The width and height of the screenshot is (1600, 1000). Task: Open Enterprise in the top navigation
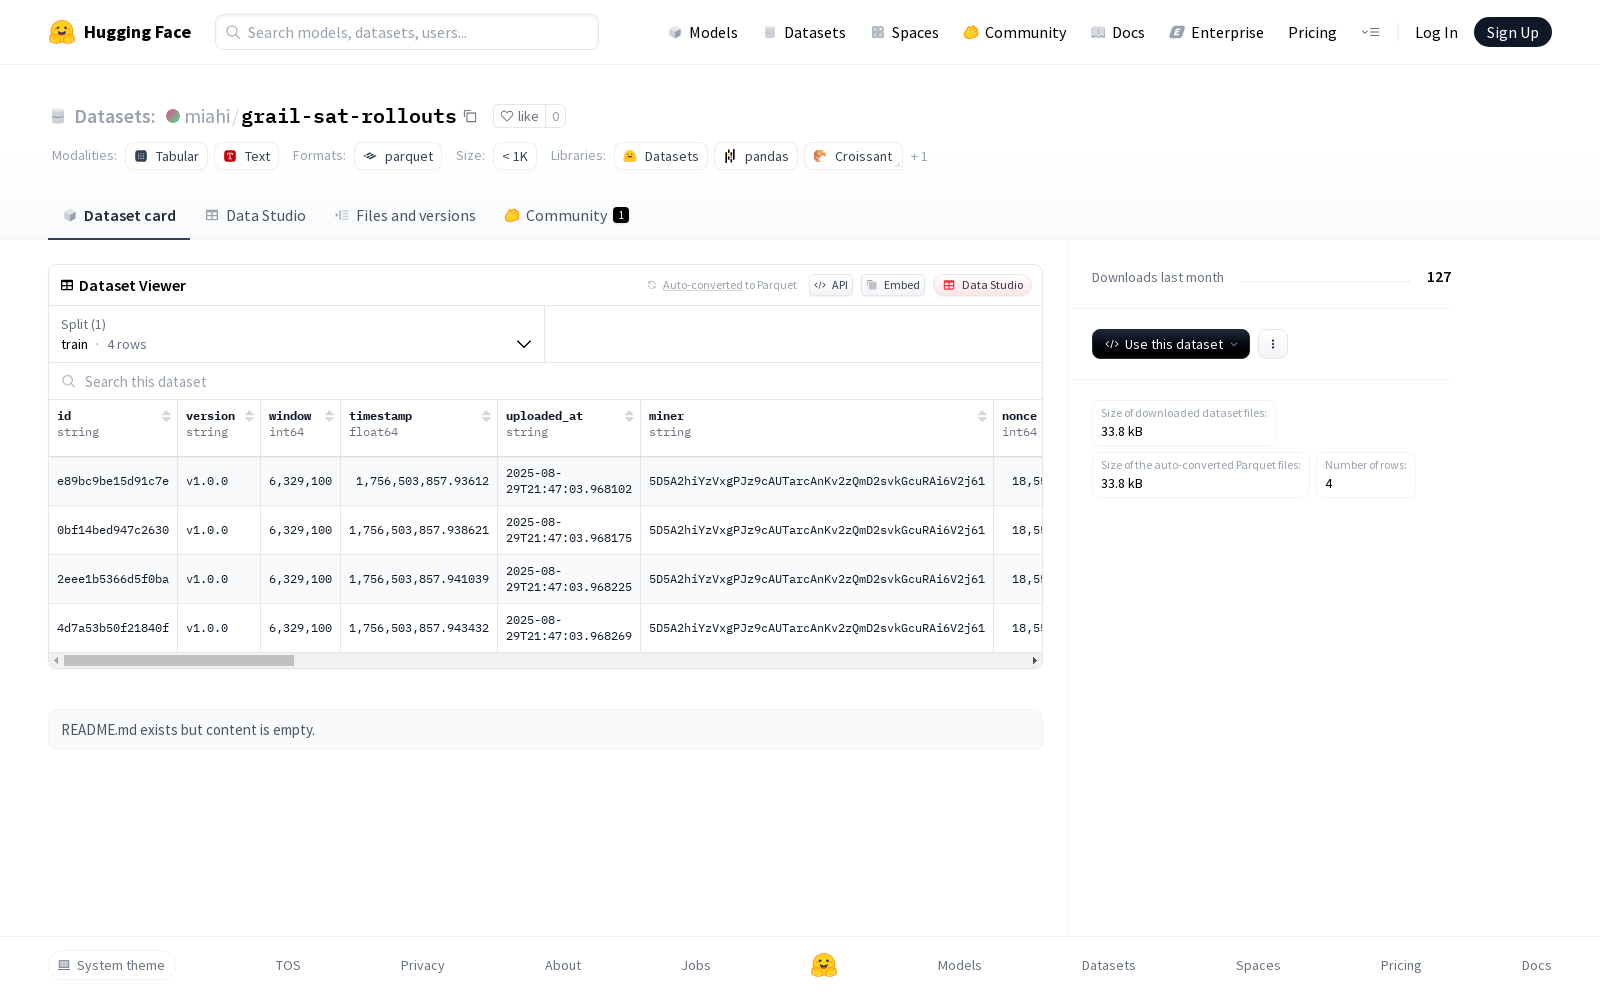tap(1216, 32)
